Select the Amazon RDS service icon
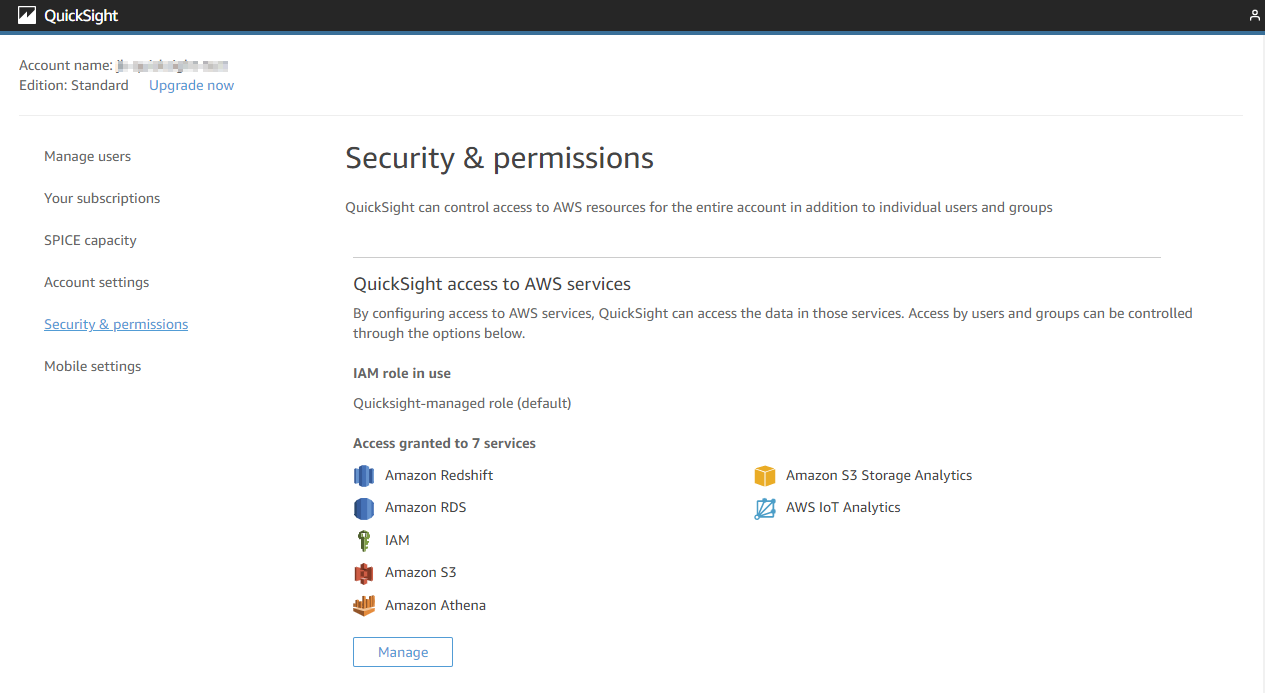1265x693 pixels. pyautogui.click(x=363, y=508)
